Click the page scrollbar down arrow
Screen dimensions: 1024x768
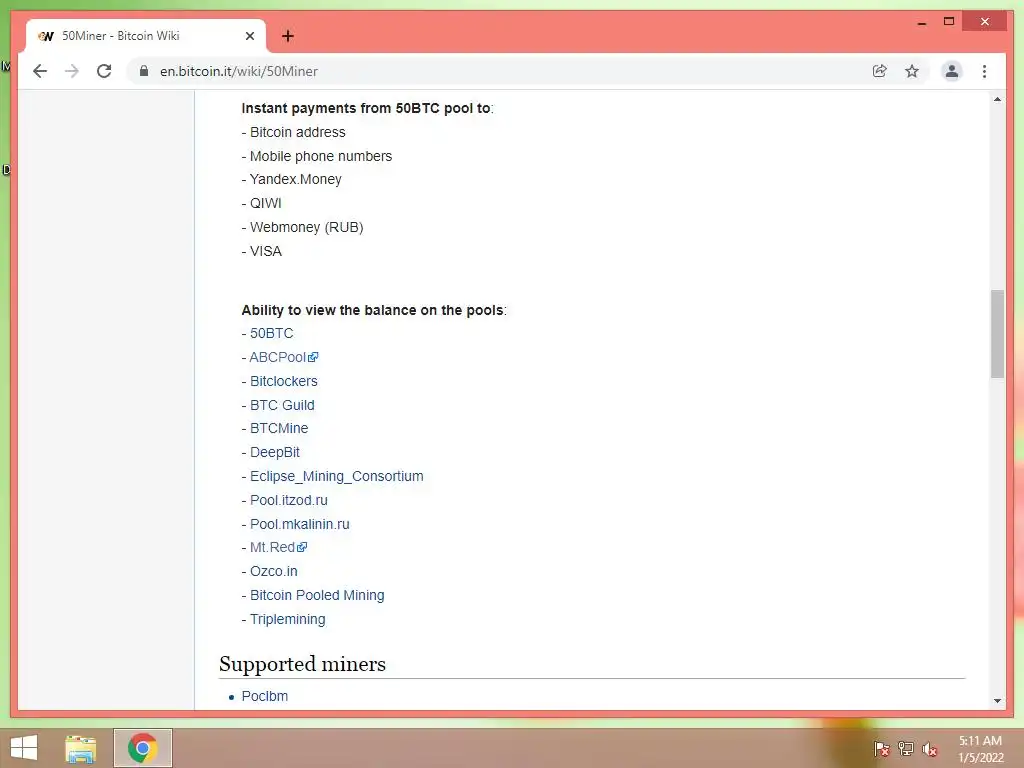pyautogui.click(x=997, y=701)
